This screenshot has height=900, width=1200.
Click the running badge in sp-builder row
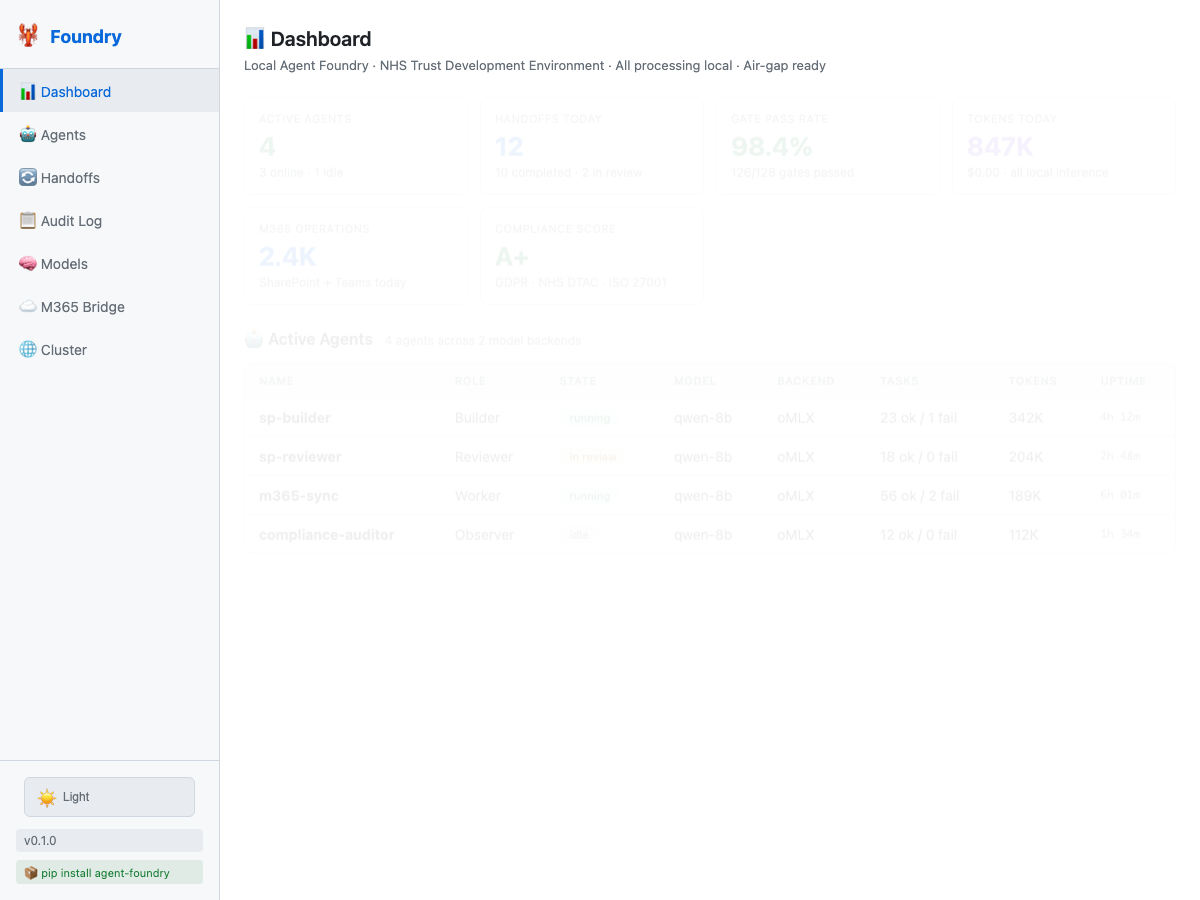pos(589,418)
